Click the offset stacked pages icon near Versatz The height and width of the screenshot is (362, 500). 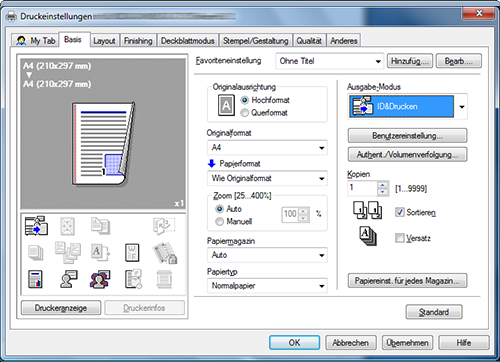click(x=368, y=236)
